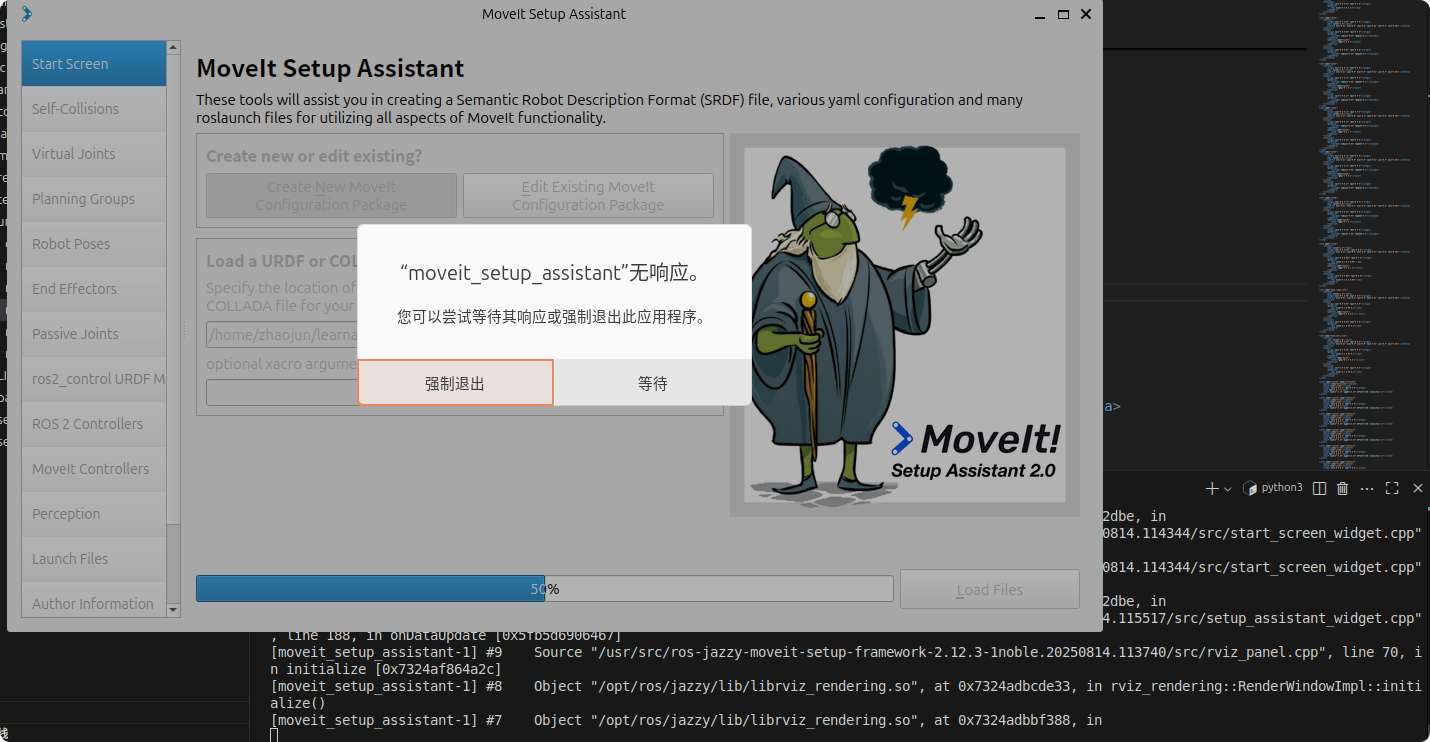Switch to the MoveIt Controllers tab
This screenshot has width=1430, height=742.
[94, 468]
